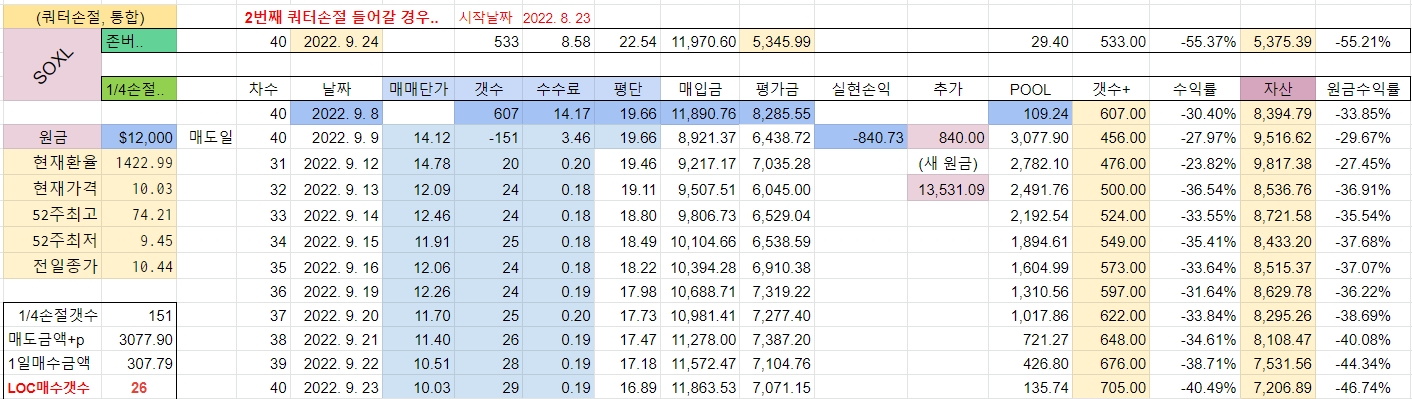Select the 1/4손절갯수 value 151
Screen dimensions: 1412x399
pyautogui.click(x=139, y=316)
